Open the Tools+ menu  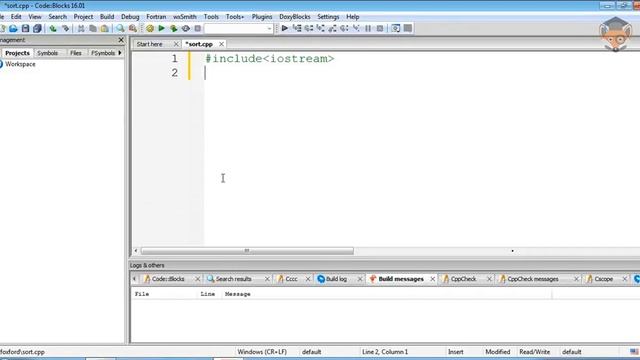[235, 17]
